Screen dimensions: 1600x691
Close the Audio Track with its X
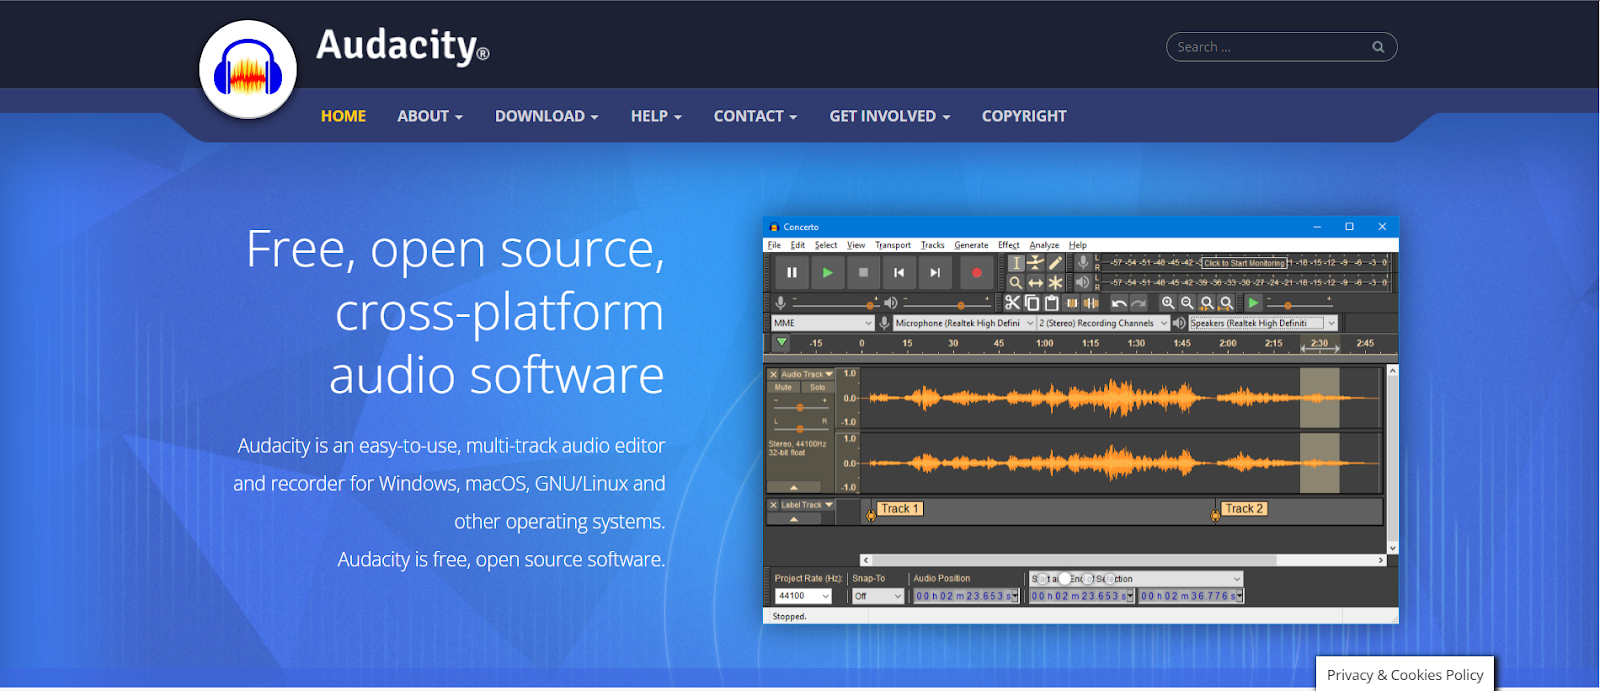(773, 374)
